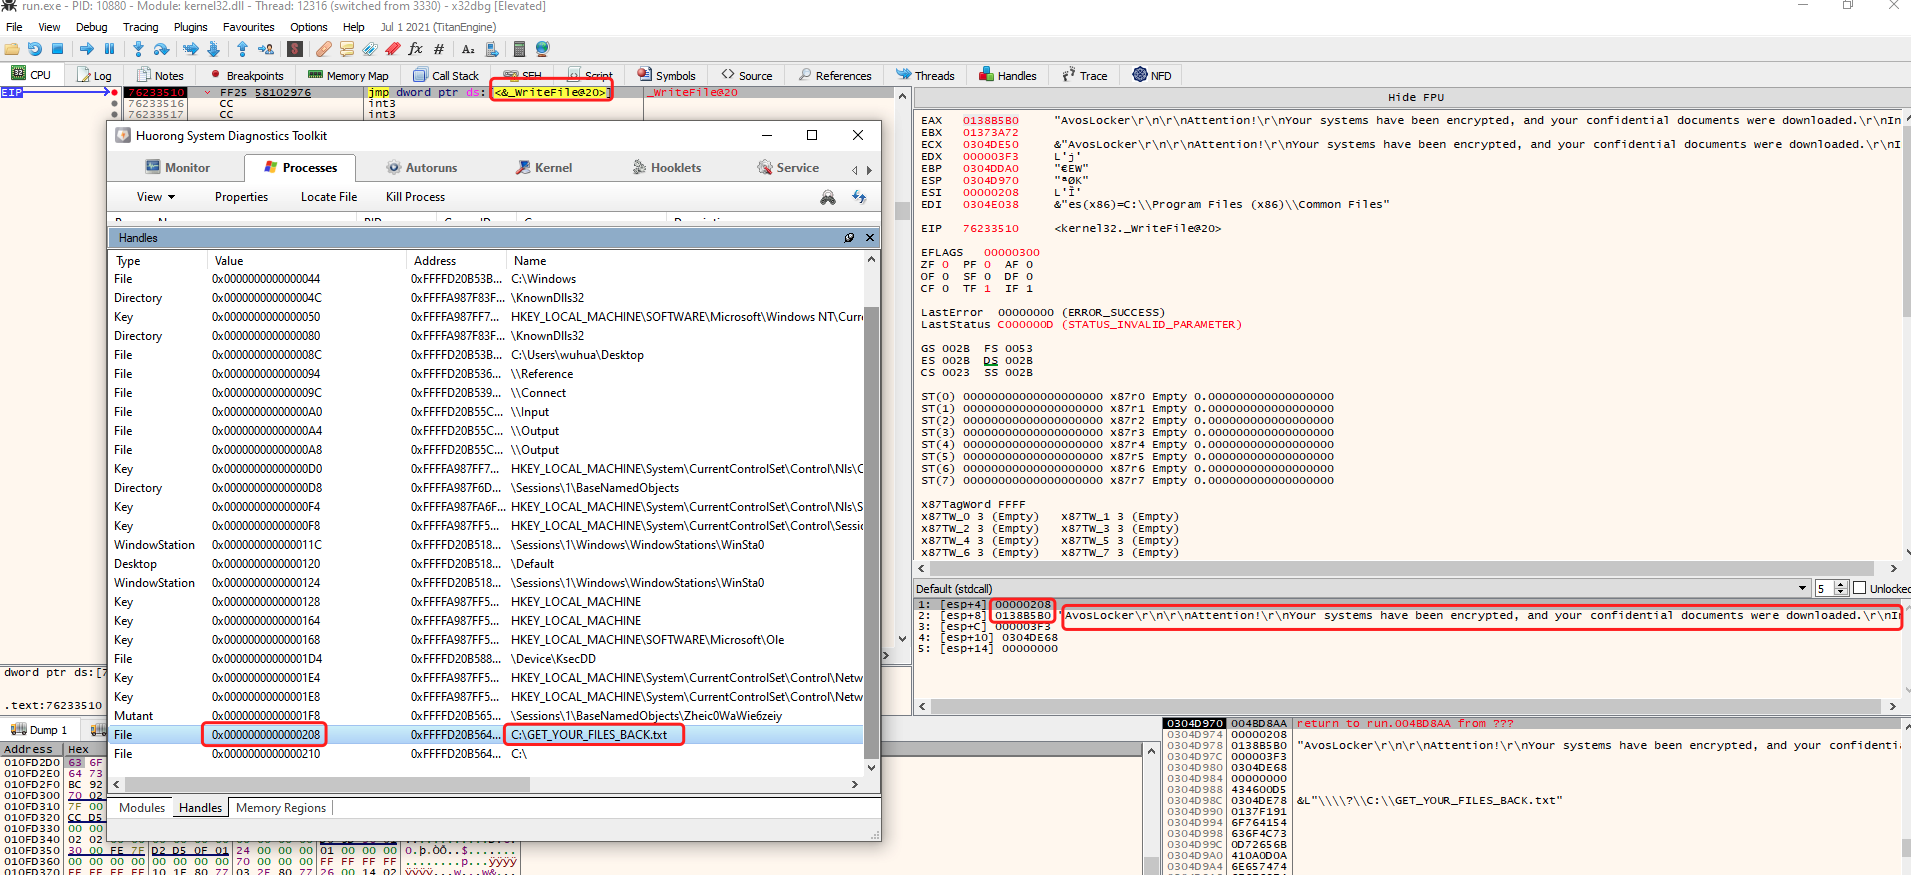Toggle the breakpoint dot at address 76233510
This screenshot has width=1911, height=875.
coord(115,92)
